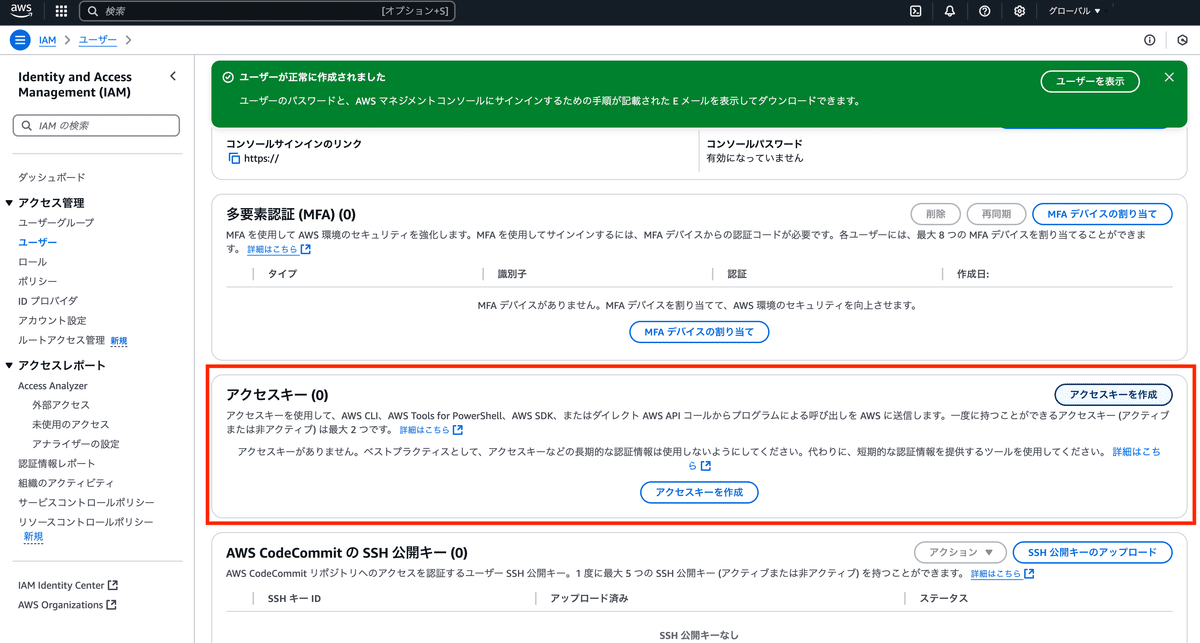Collapse the IAM sidebar with the chevron
Image resolution: width=1200 pixels, height=643 pixels.
click(172, 75)
